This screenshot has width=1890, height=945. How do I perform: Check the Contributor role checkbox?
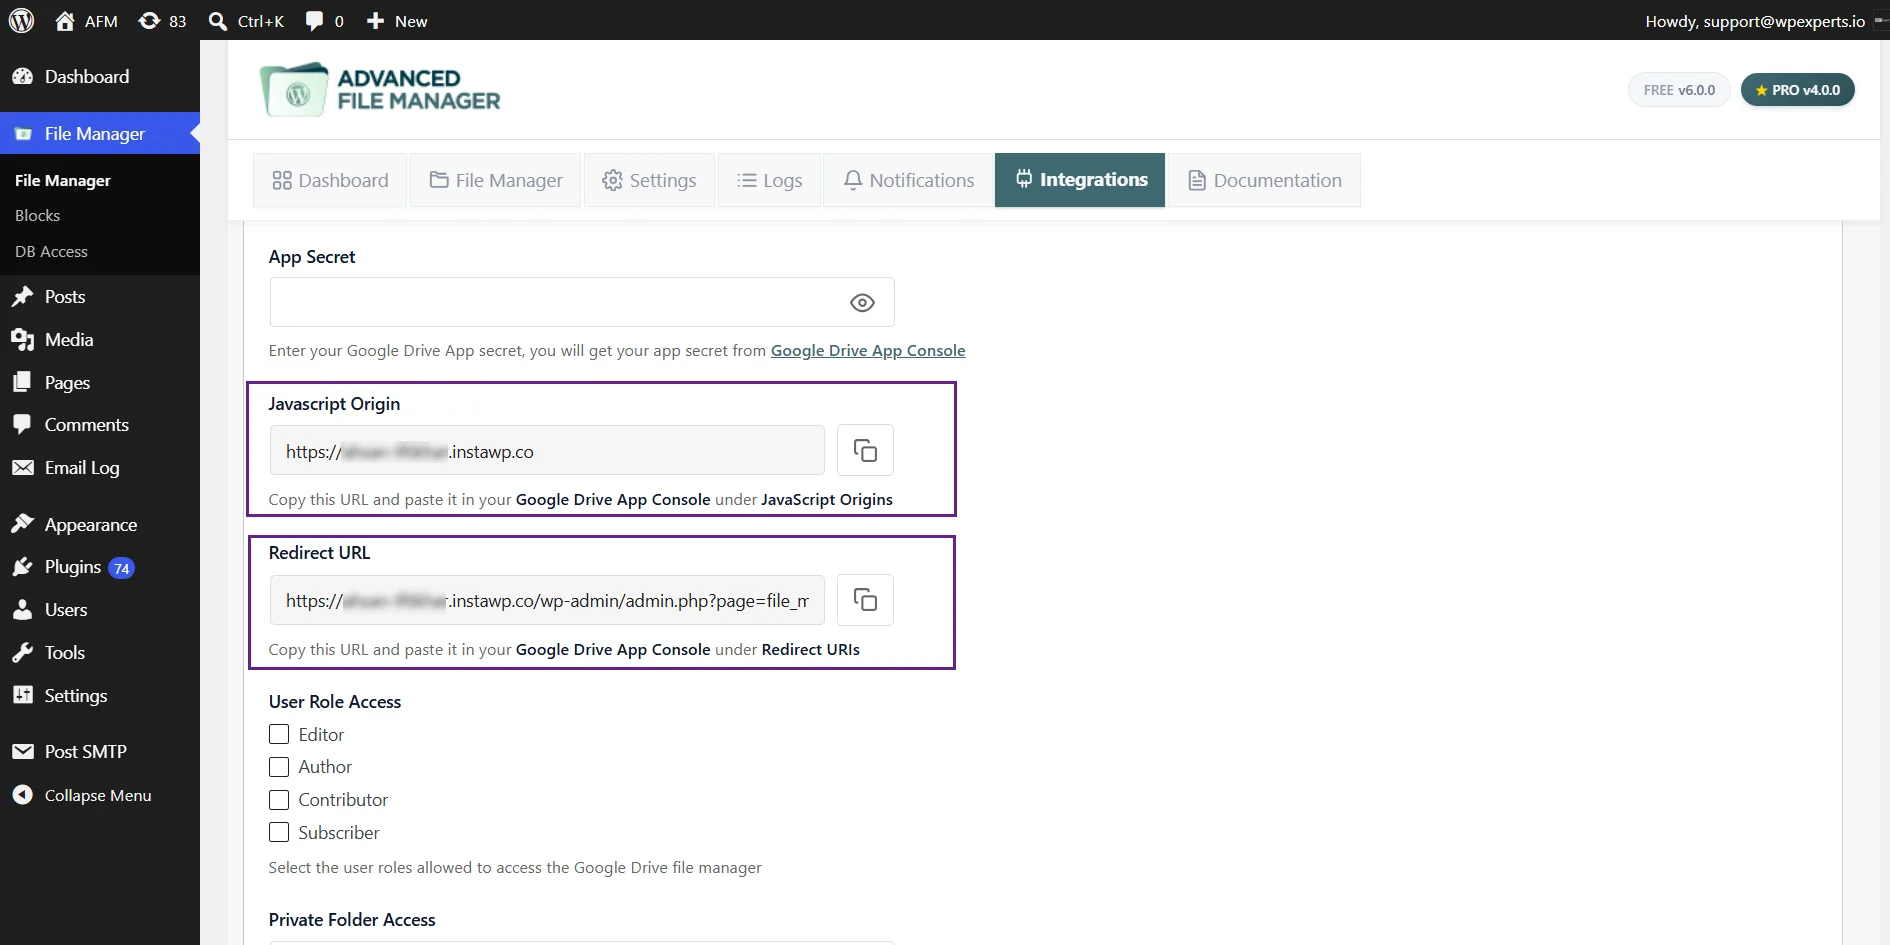[279, 800]
